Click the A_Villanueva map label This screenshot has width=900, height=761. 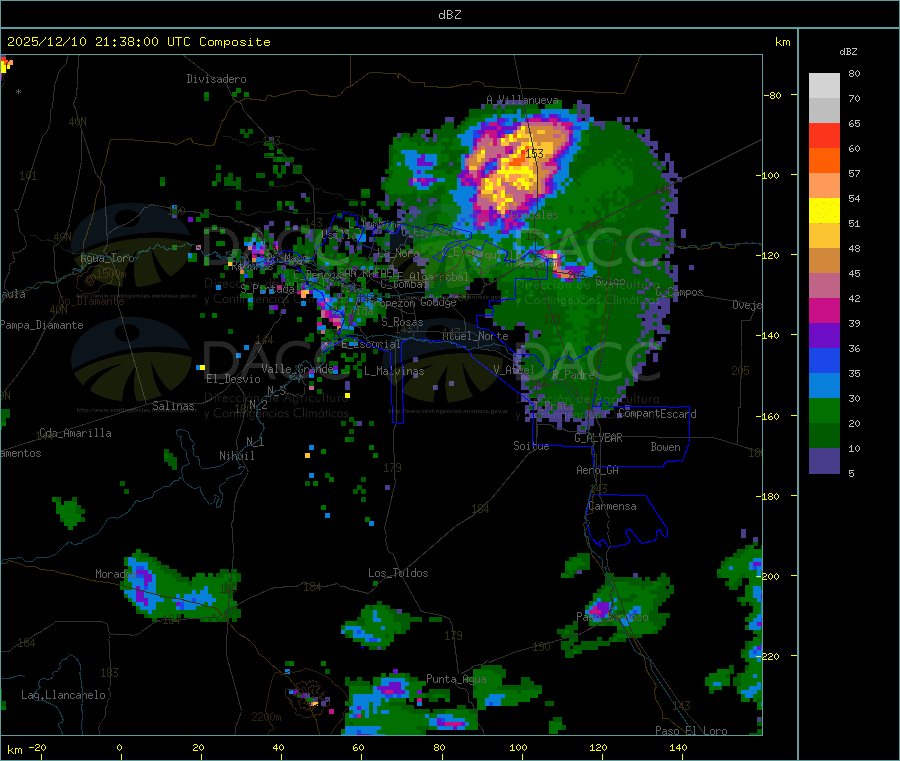(522, 100)
